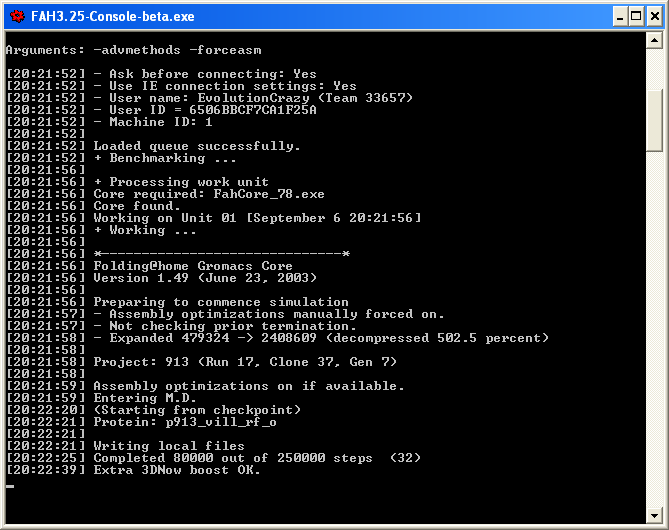
Task: Click 'Assembly optimizations manually forced on.' line
Action: tap(225, 314)
